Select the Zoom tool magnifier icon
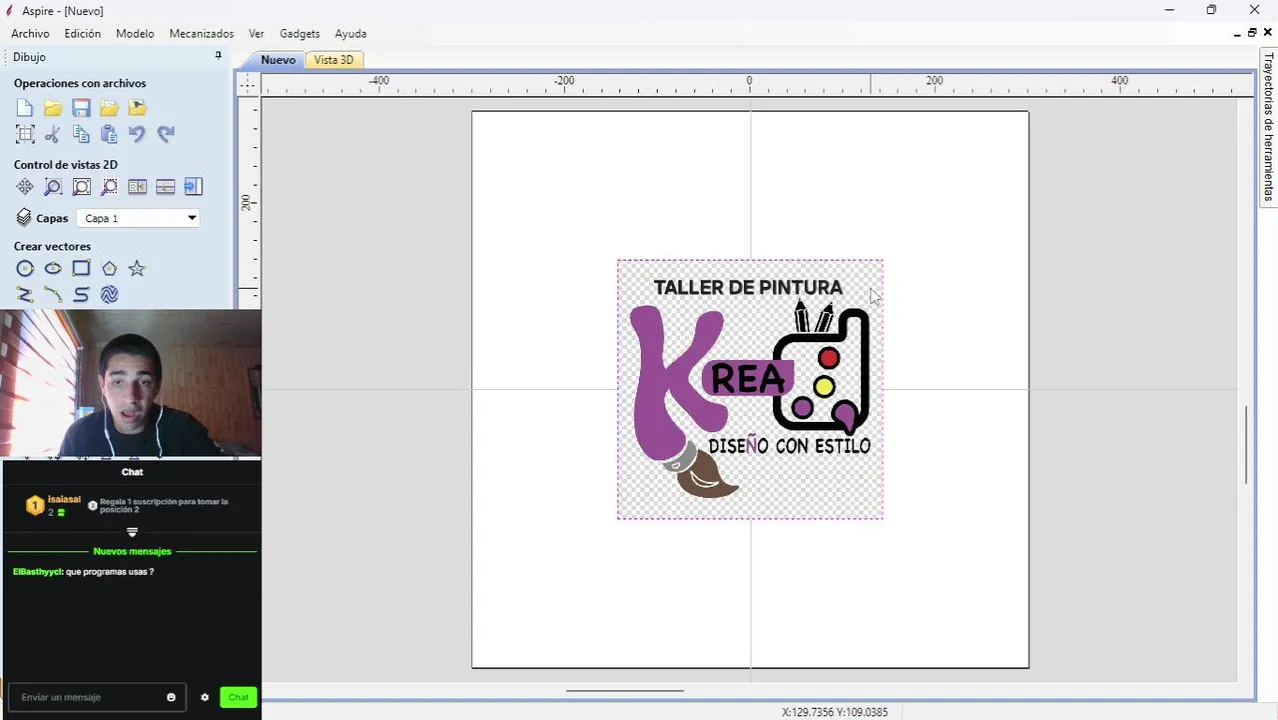Screen dimensions: 1278x720 (x=53, y=187)
